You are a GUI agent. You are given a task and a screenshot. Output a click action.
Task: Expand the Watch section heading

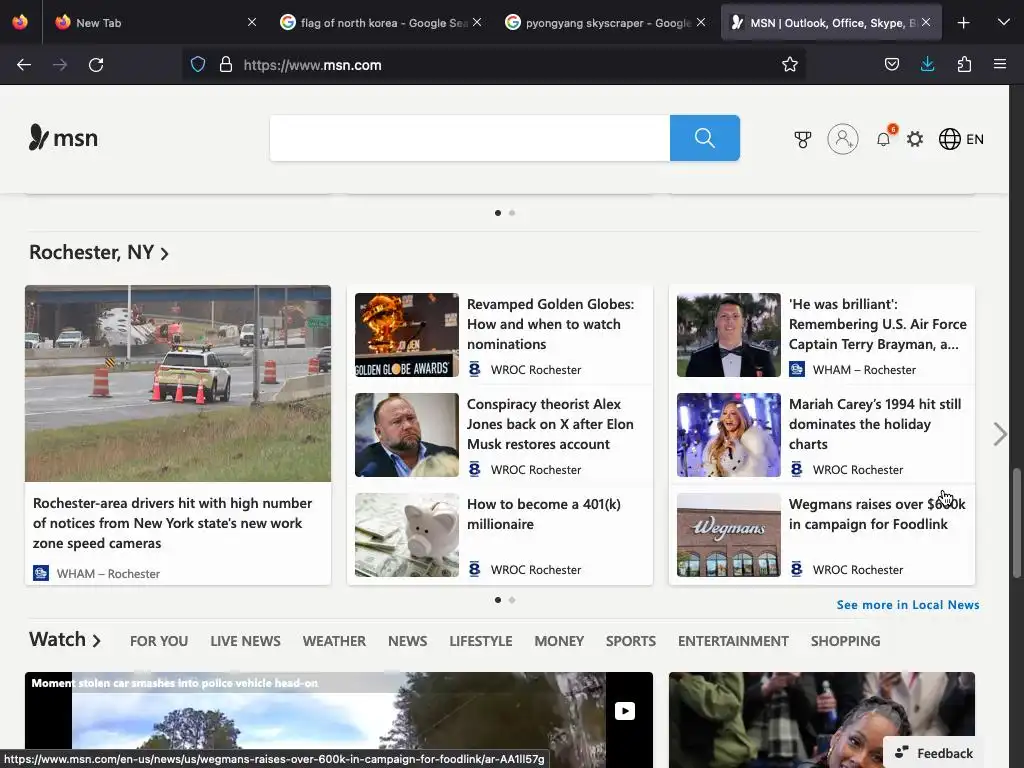(x=65, y=639)
